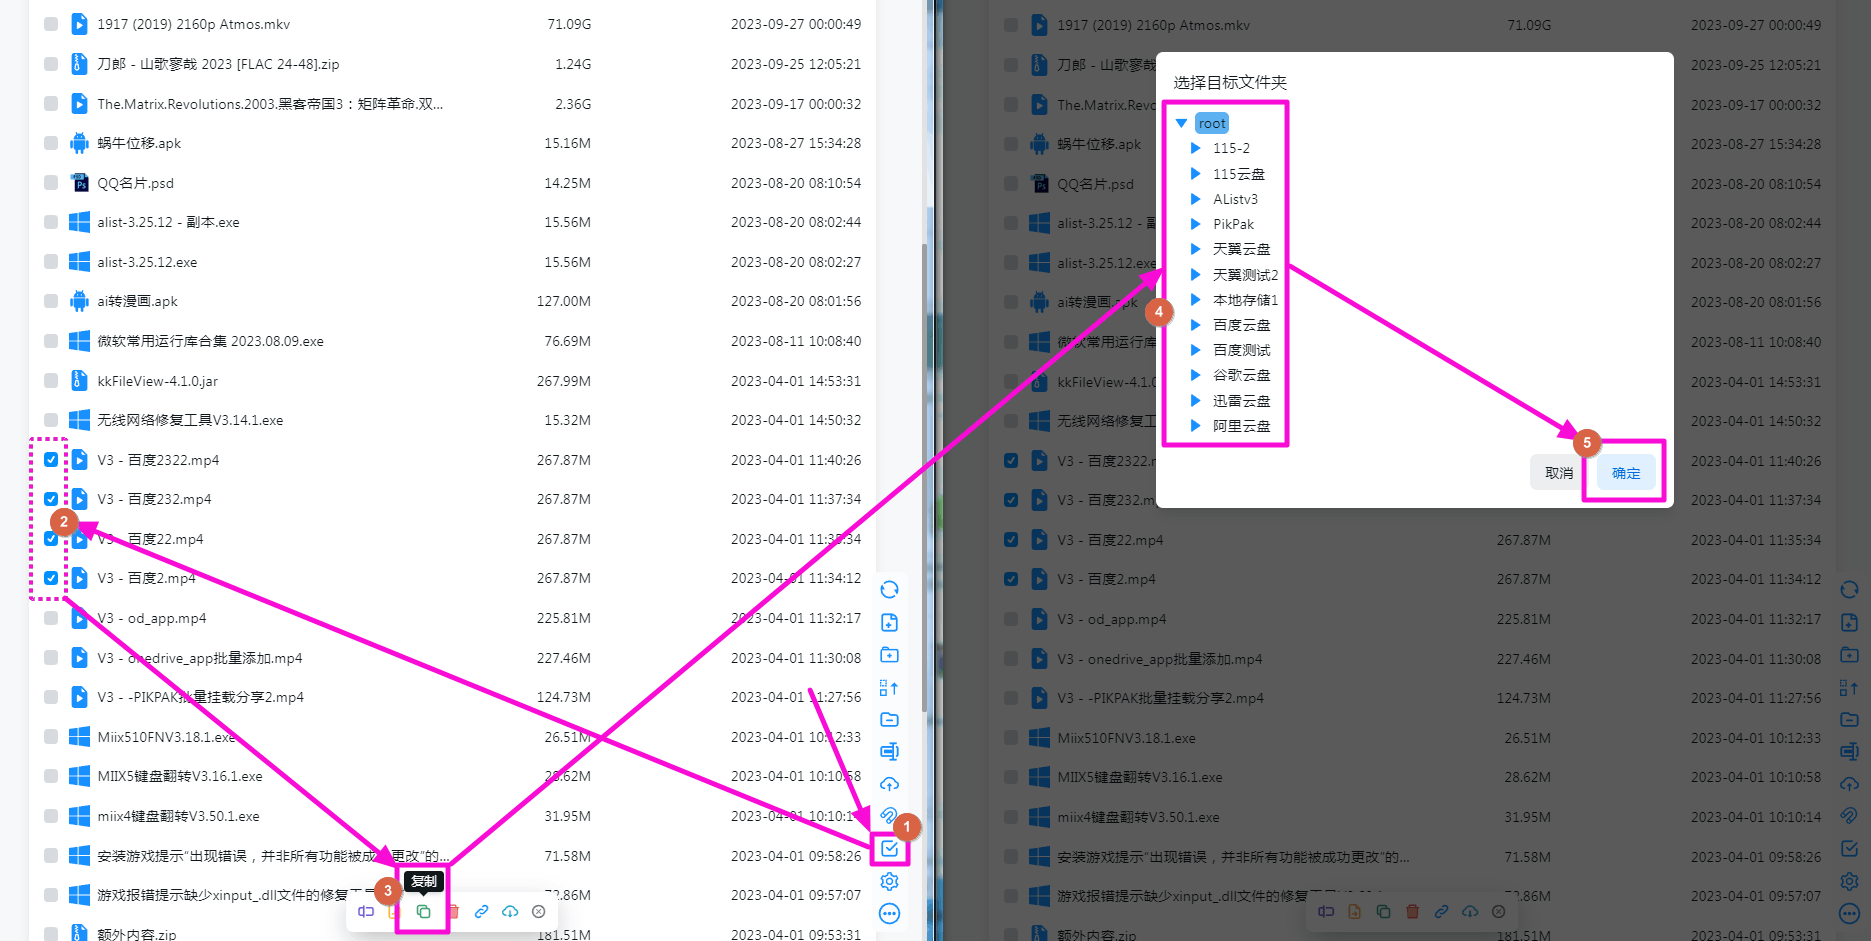Check the box for 蜗牛位移.apk, left pane
Viewport: 1871px width, 941px height.
51,143
